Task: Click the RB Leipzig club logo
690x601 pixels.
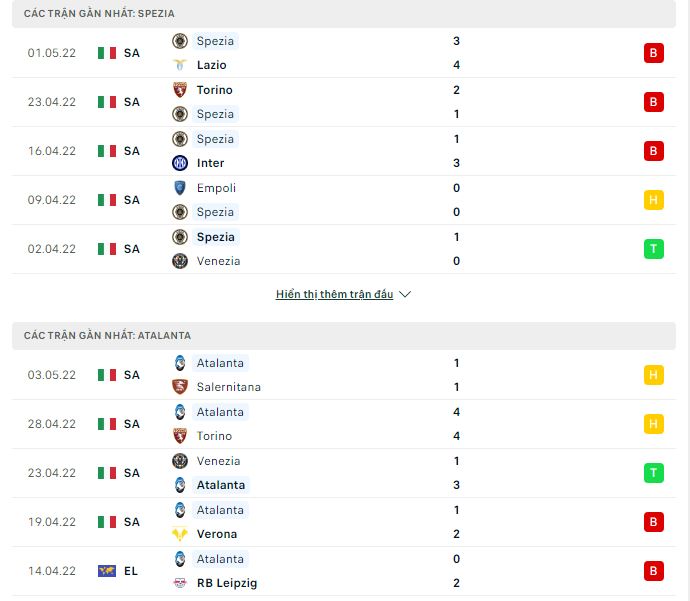Action: [x=180, y=583]
